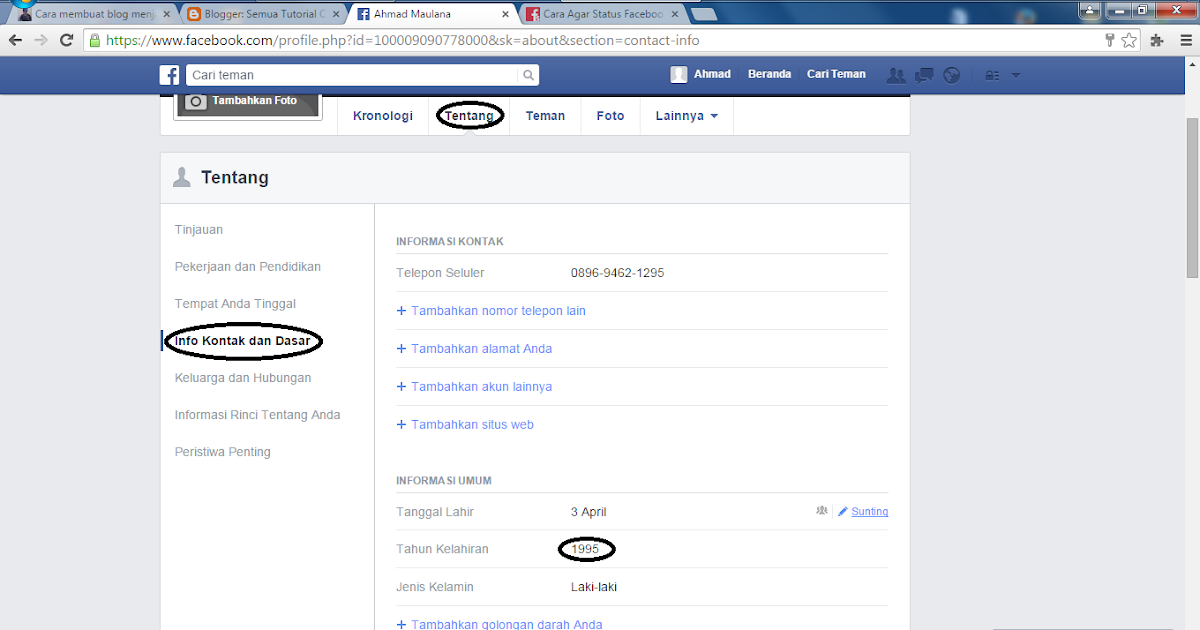Close the Ahmad Maulana tab

pos(506,15)
